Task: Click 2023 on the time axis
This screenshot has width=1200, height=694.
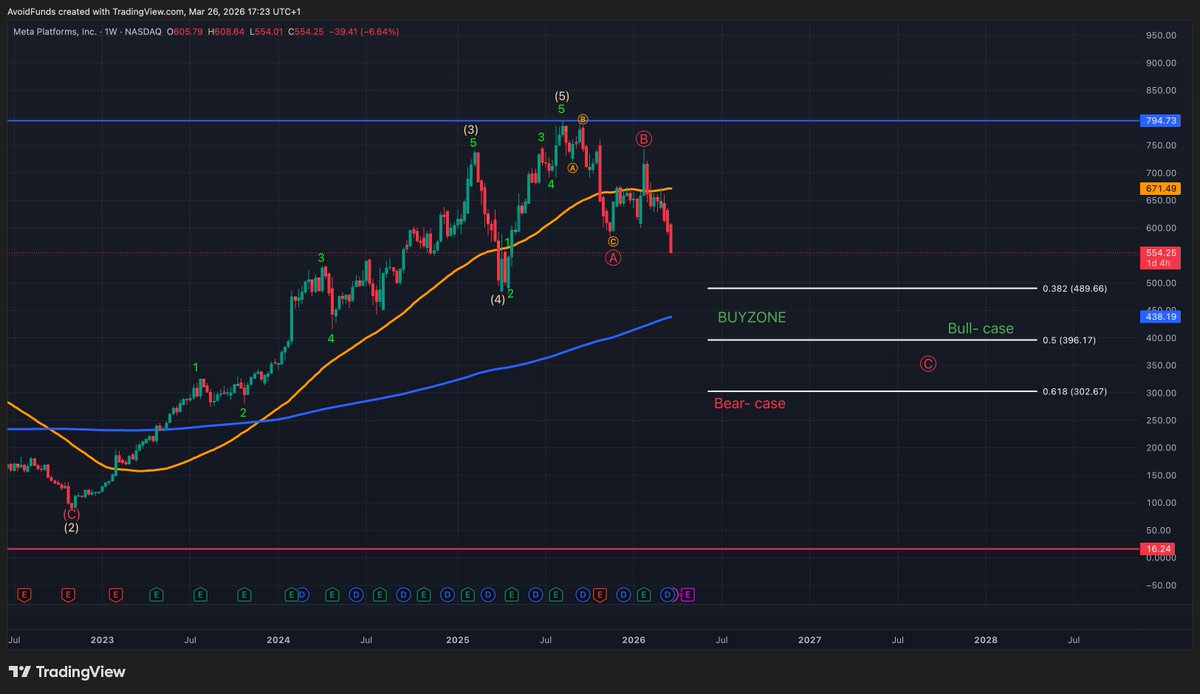Action: pos(102,638)
